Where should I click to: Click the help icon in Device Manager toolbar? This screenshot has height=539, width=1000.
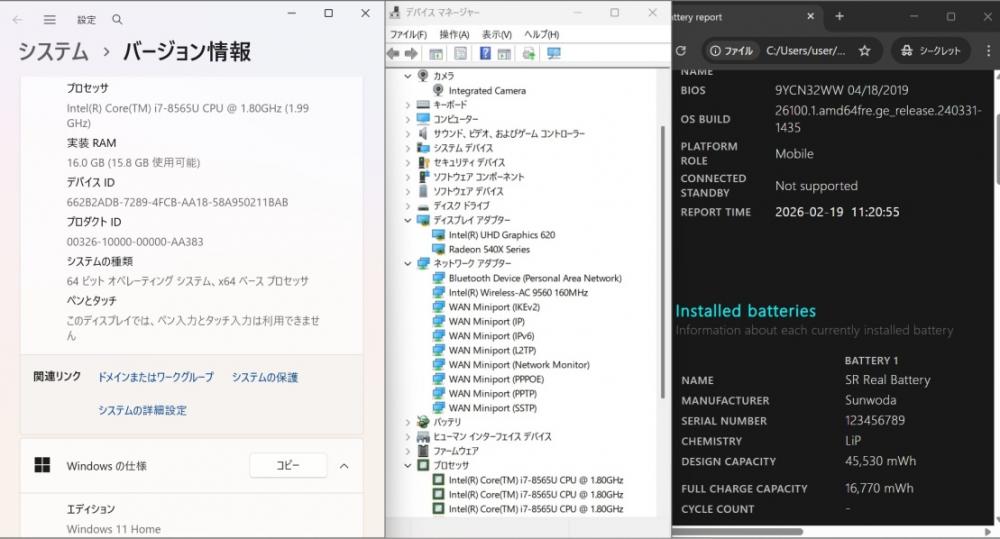click(x=485, y=54)
